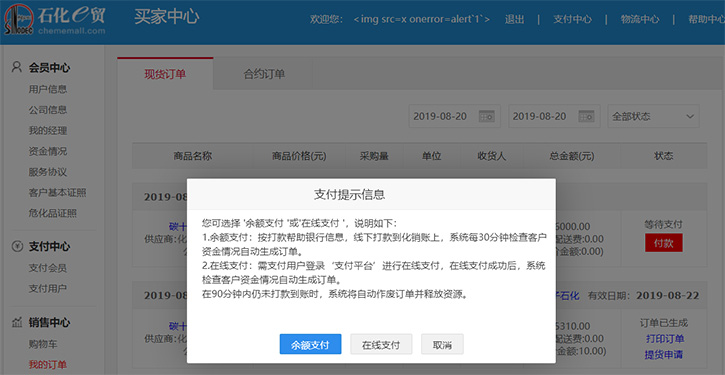The width and height of the screenshot is (725, 375).
Task: Switch to the 合约订单 tab
Action: pos(264,74)
